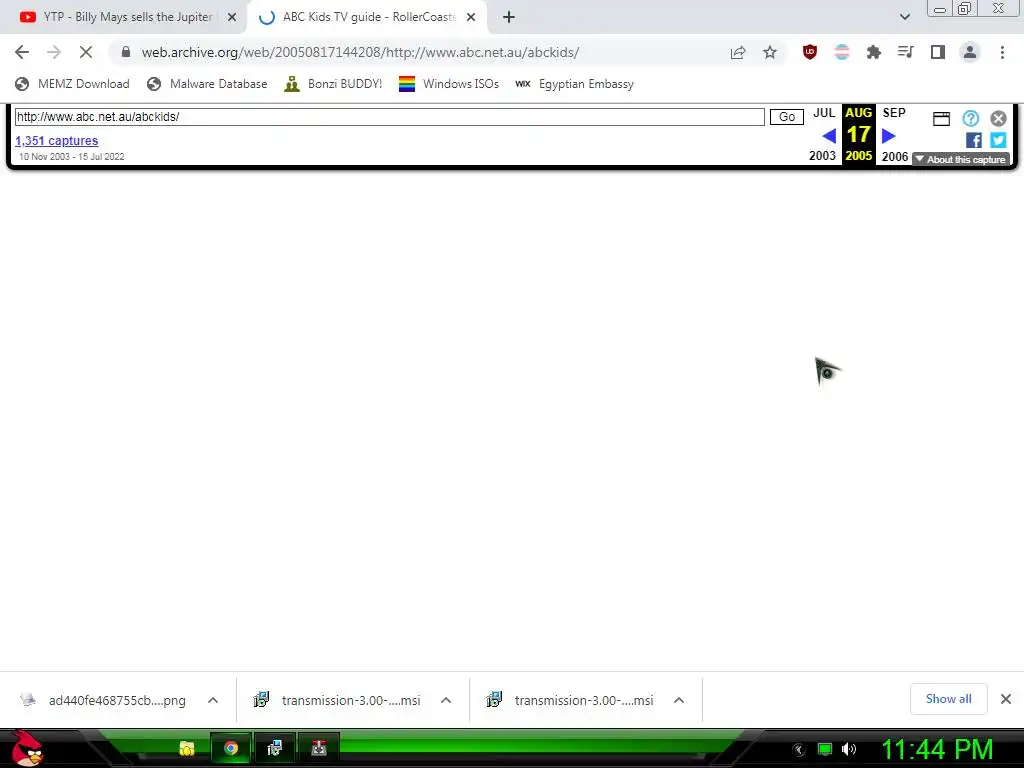This screenshot has height=768, width=1024.
Task: Open the striped flag extension icon
Action: 842,52
